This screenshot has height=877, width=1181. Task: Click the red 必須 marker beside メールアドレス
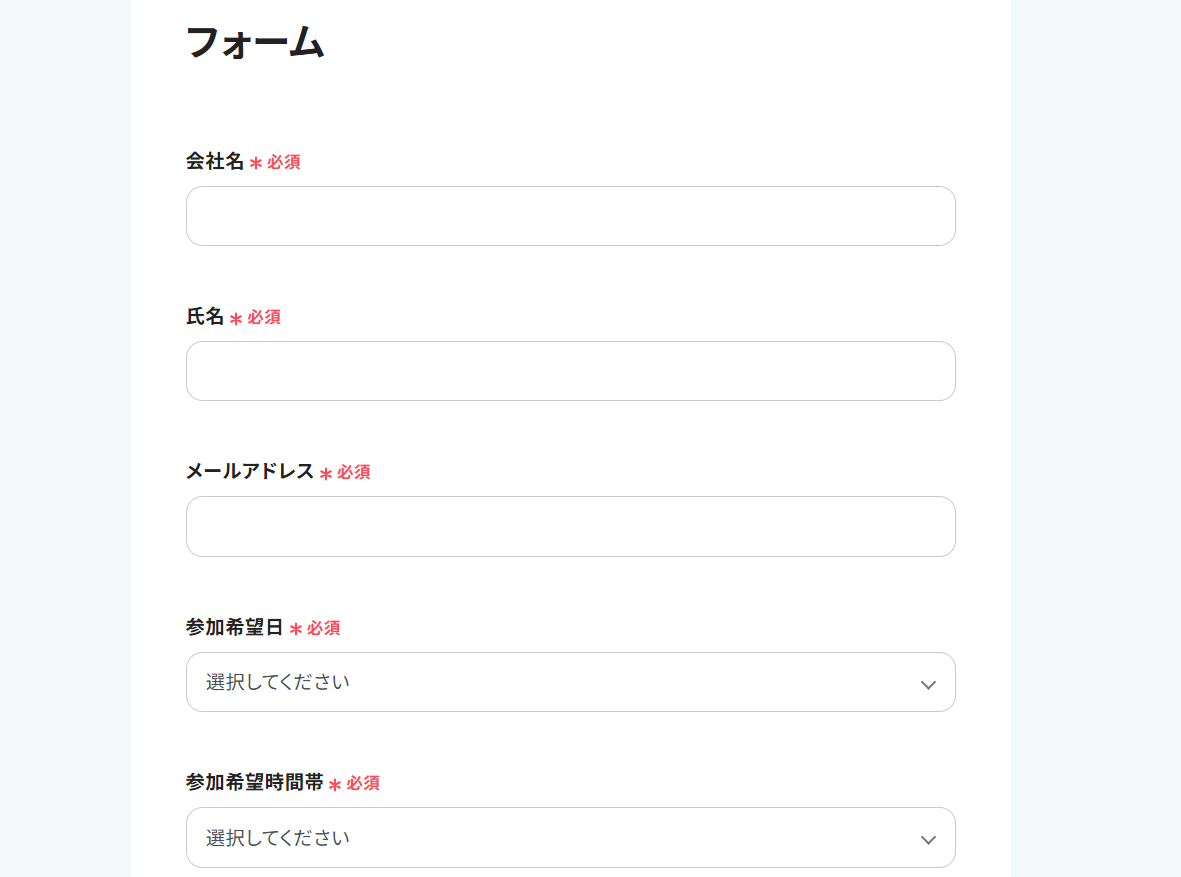click(x=353, y=472)
